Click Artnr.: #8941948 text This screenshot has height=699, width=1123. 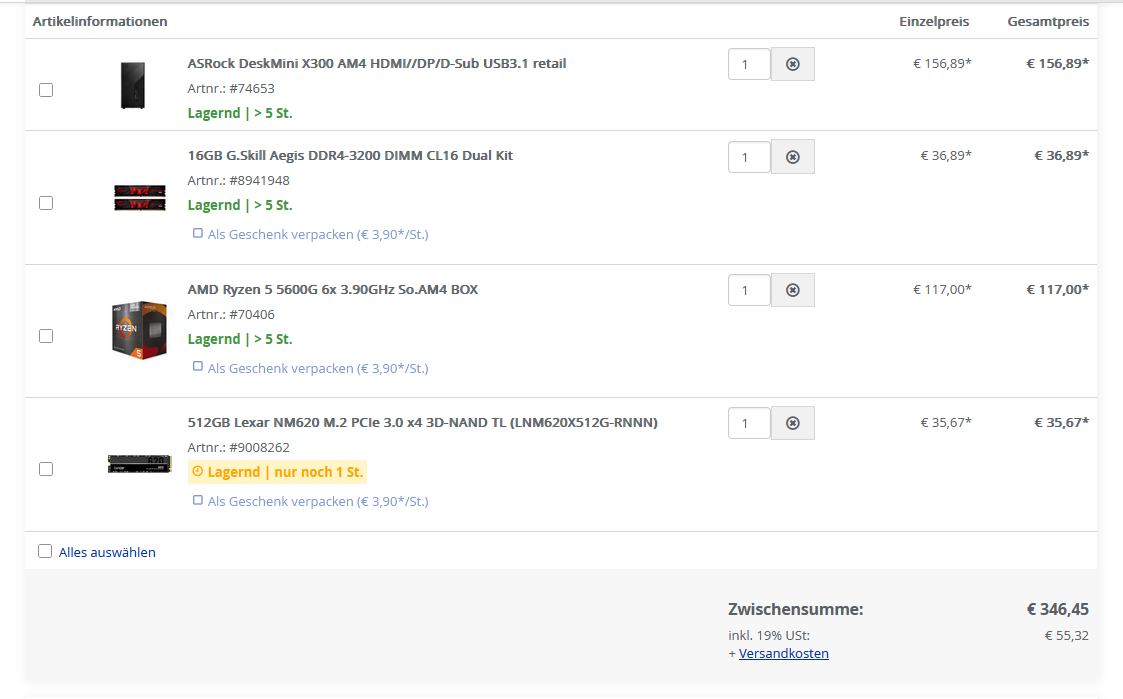[x=238, y=180]
